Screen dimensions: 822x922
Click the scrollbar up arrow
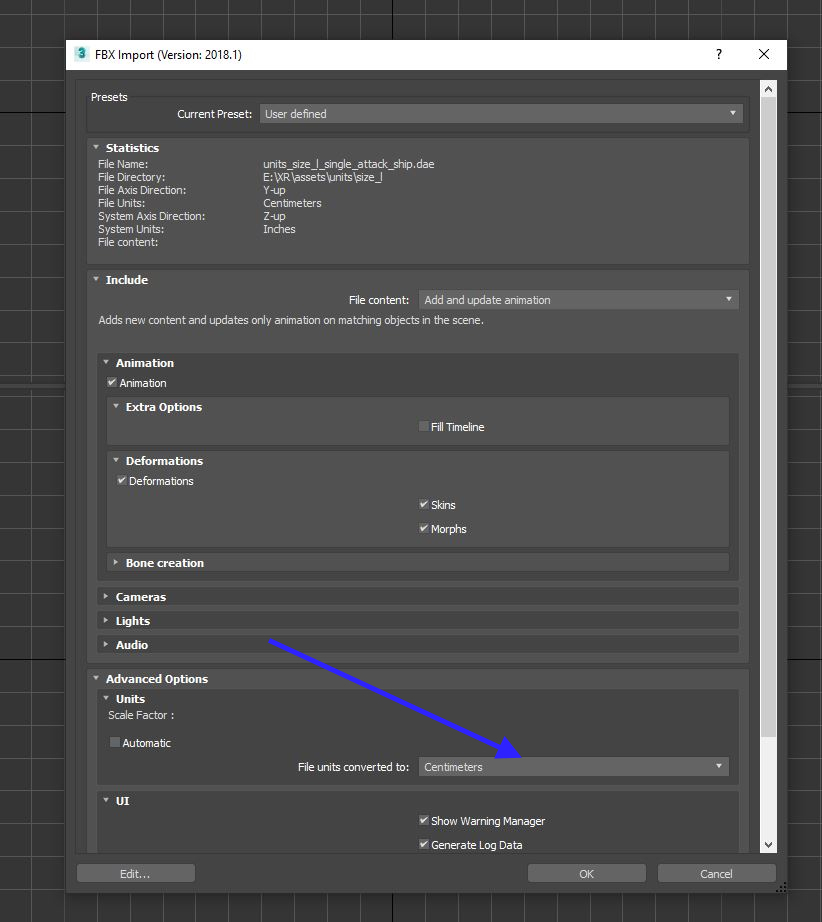768,89
